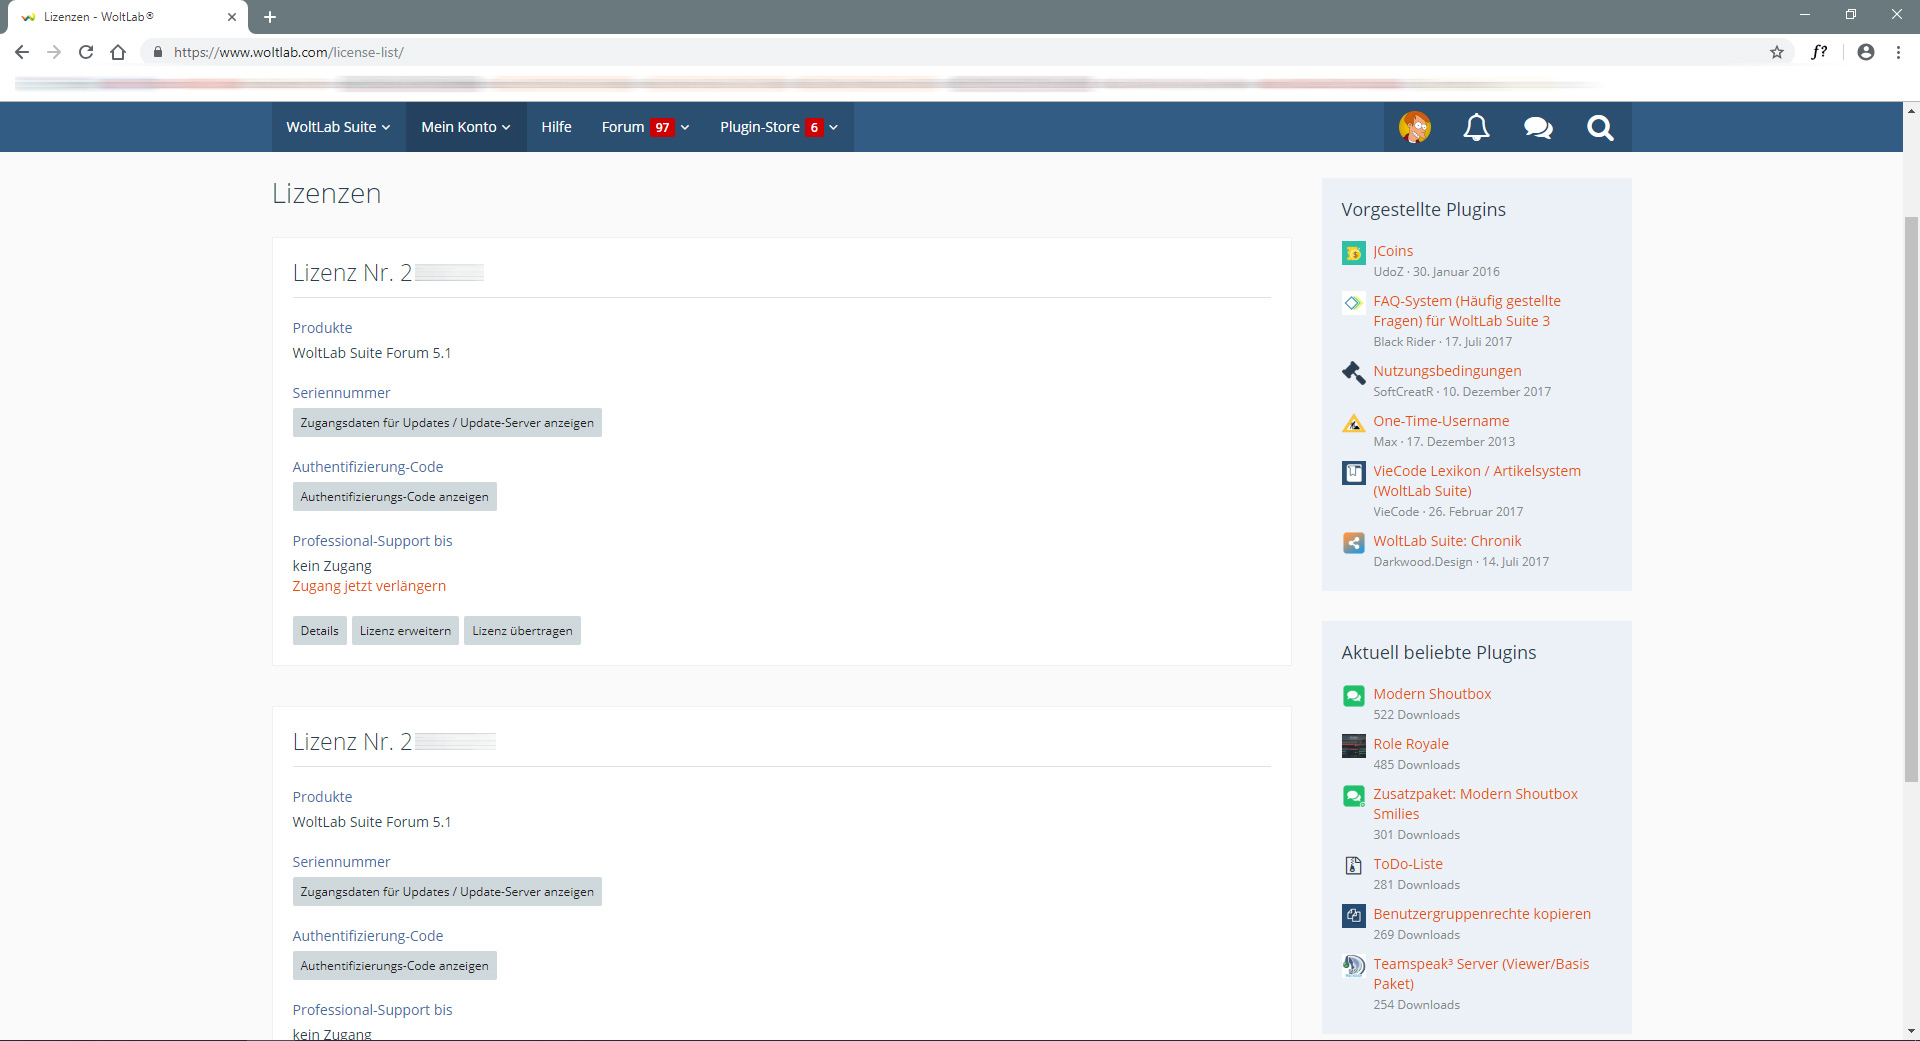Click the JCoins plugin icon
The width and height of the screenshot is (1920, 1041).
click(x=1353, y=253)
